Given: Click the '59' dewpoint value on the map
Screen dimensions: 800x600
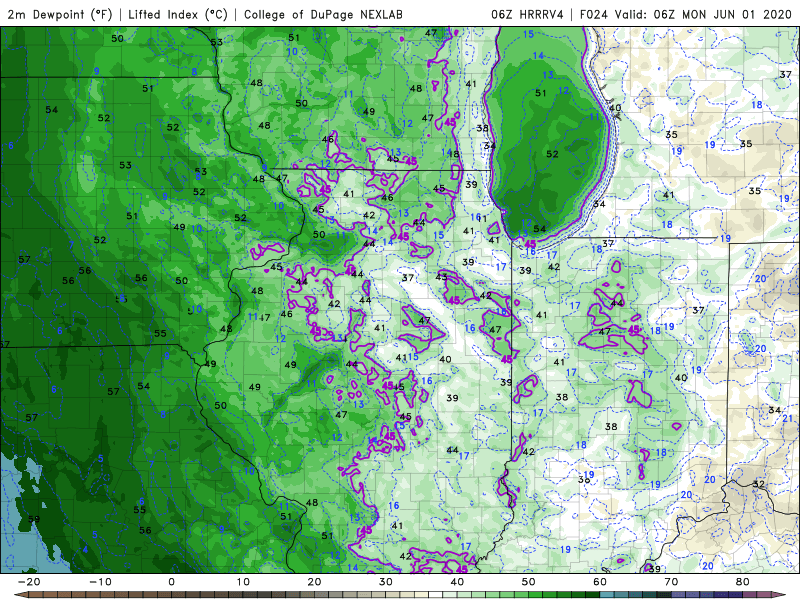Looking at the screenshot, I should pos(34,519).
